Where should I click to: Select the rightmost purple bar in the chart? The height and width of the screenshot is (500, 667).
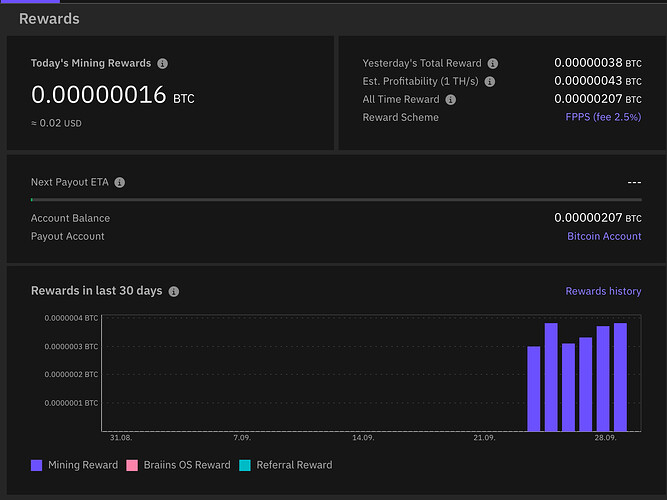tap(620, 377)
